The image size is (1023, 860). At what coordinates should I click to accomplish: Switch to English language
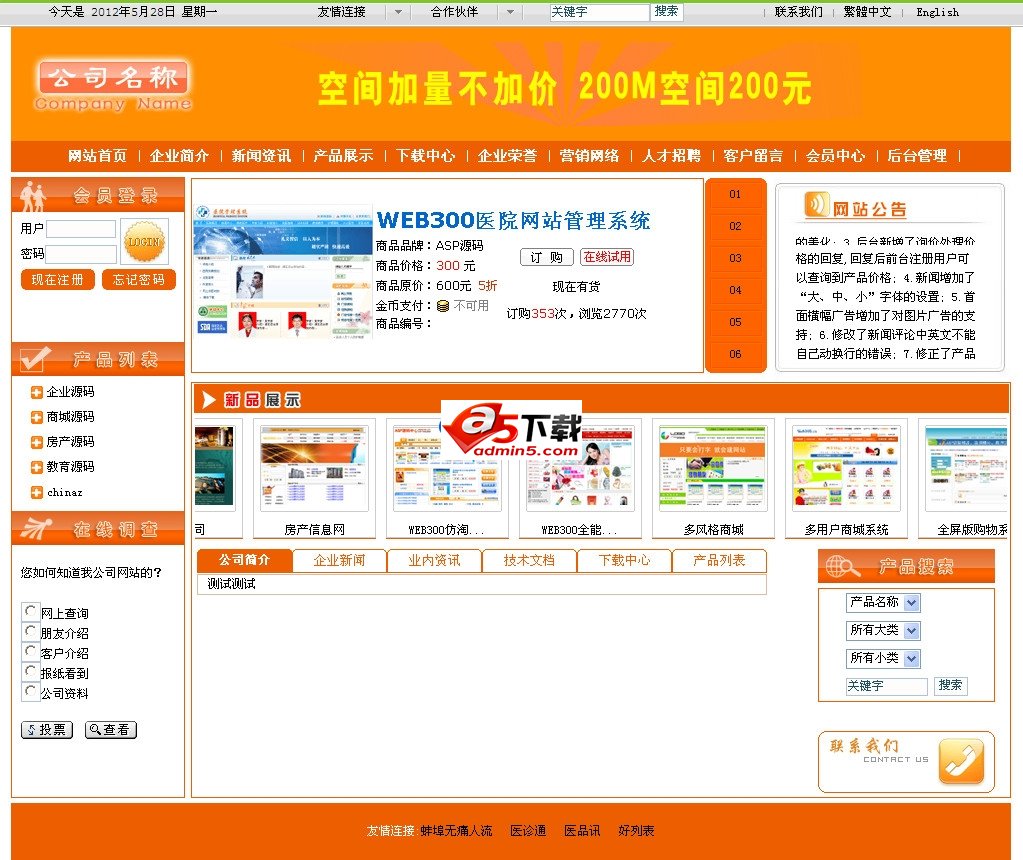938,12
